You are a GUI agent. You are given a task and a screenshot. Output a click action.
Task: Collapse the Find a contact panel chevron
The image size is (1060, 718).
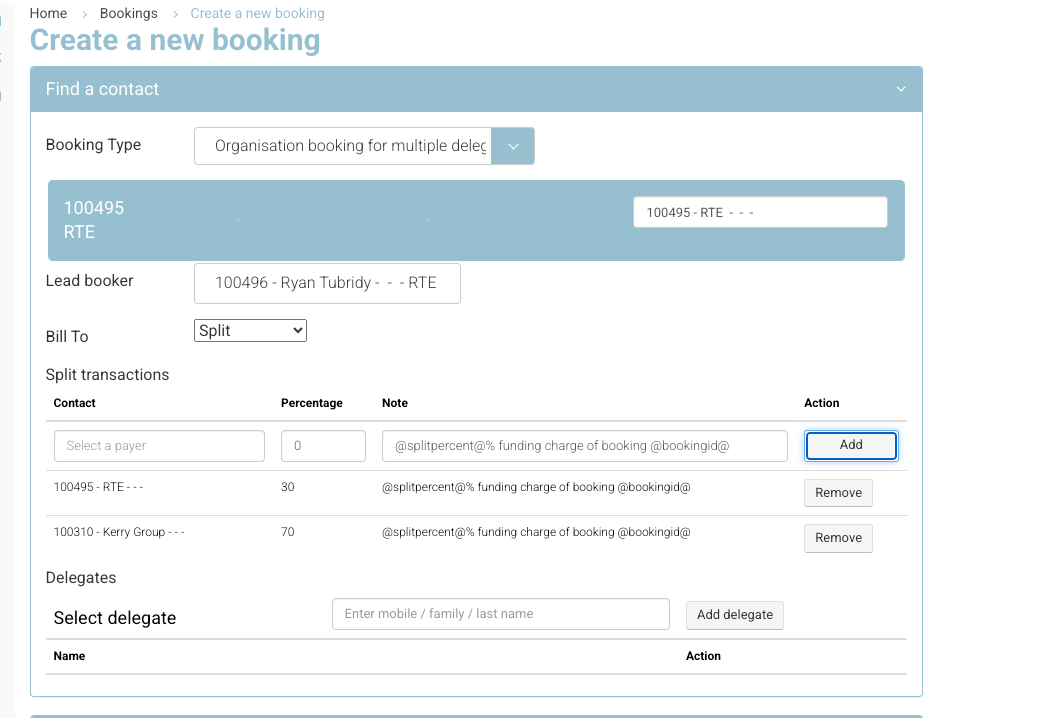click(x=900, y=89)
